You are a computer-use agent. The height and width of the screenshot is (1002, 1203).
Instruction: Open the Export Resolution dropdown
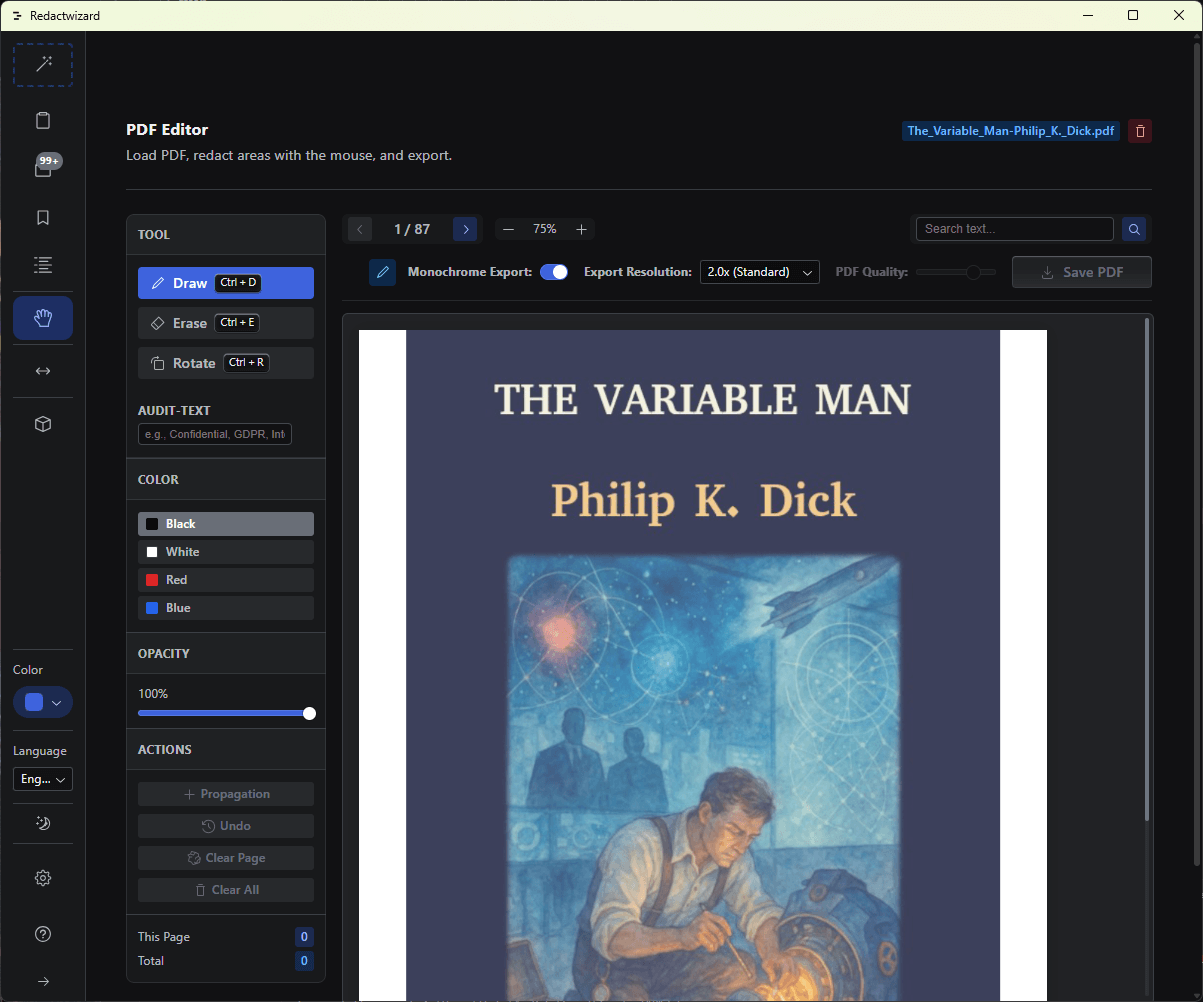click(x=760, y=272)
